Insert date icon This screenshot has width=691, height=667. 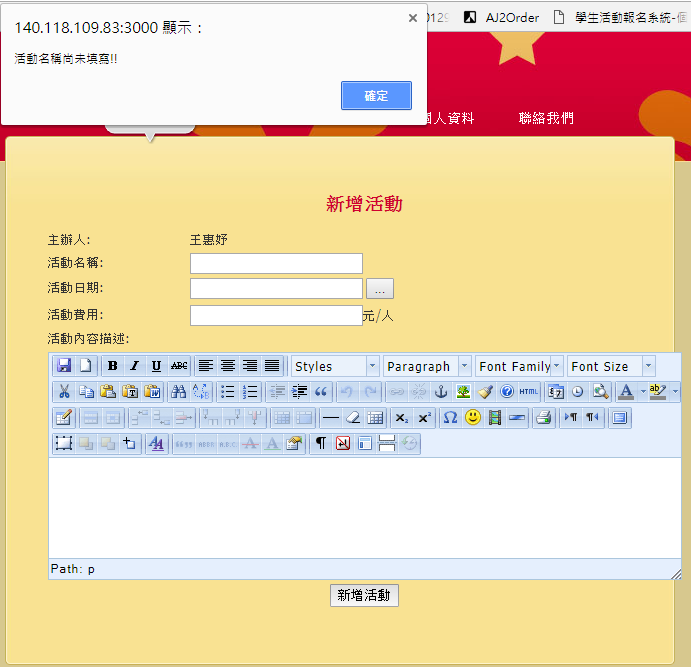[x=556, y=392]
